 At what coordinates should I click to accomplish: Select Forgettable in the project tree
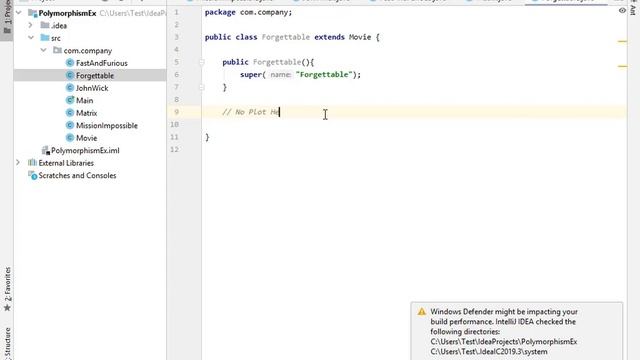(x=95, y=76)
